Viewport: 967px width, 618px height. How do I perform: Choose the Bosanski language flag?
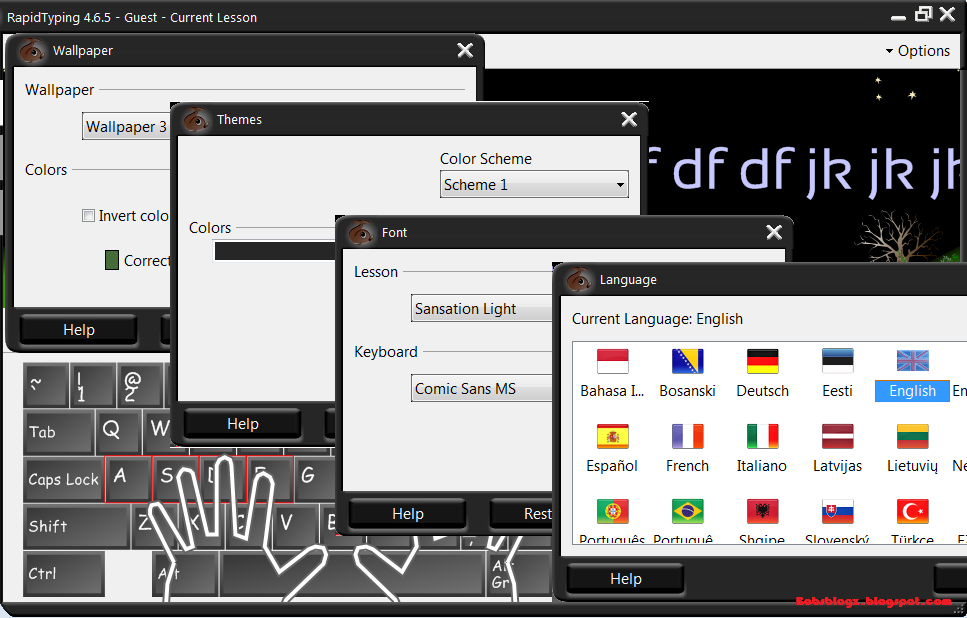[687, 361]
